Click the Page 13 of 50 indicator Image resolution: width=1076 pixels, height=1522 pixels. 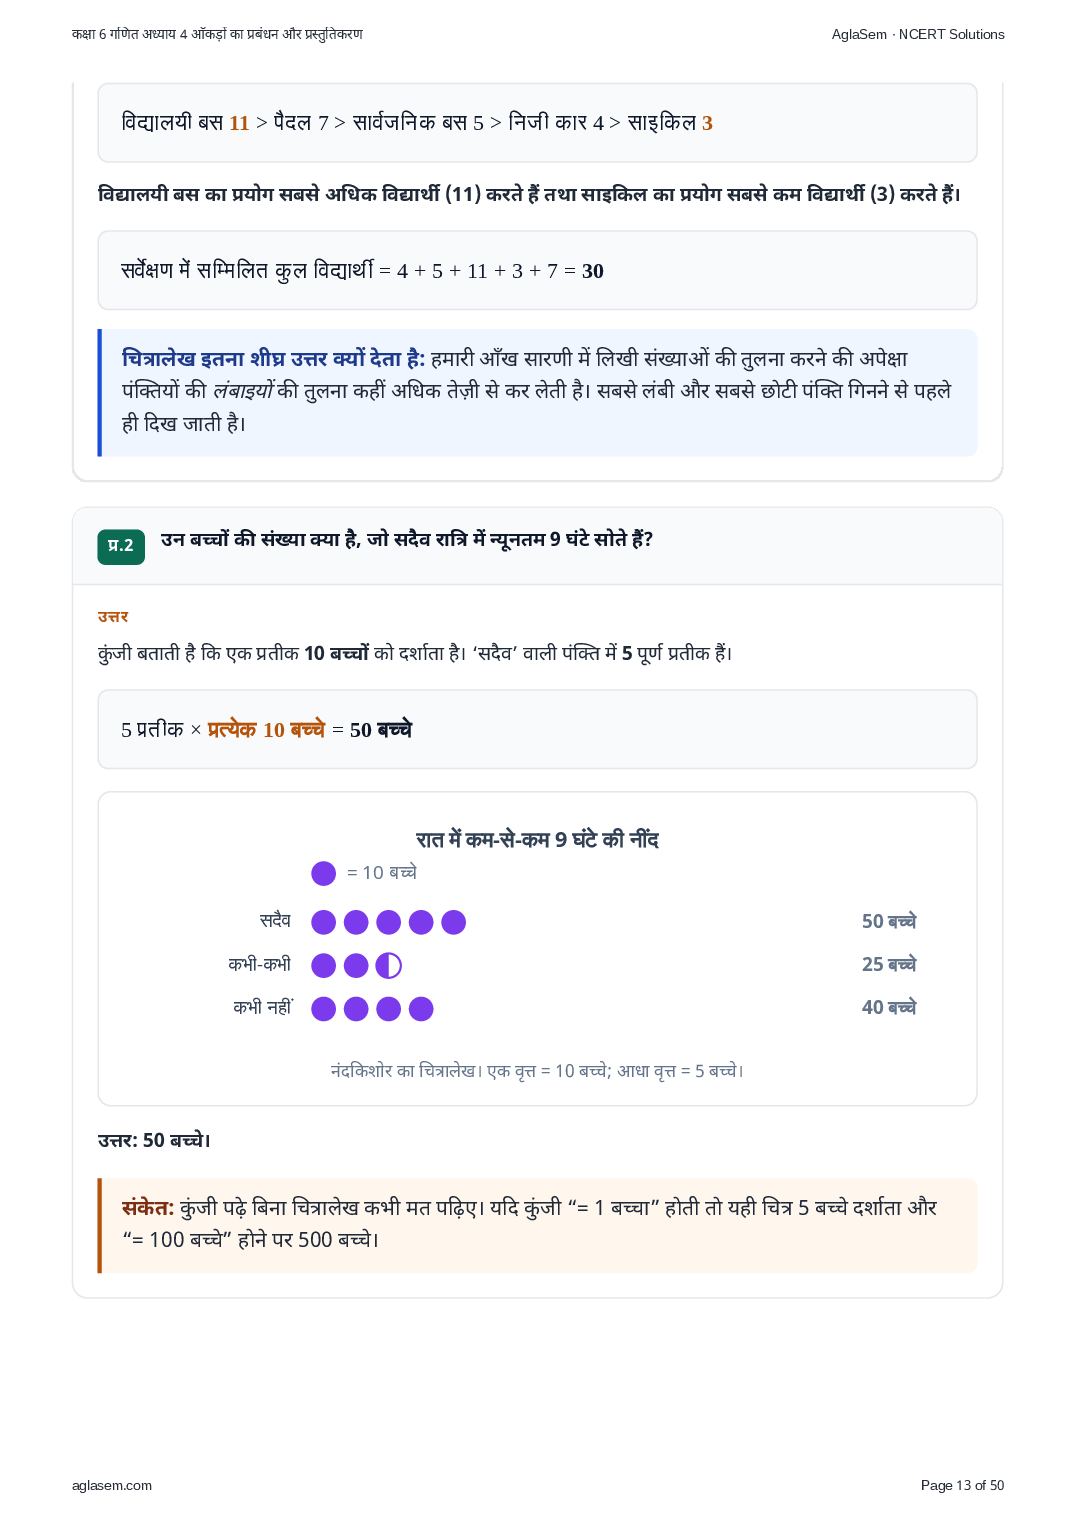[962, 1485]
